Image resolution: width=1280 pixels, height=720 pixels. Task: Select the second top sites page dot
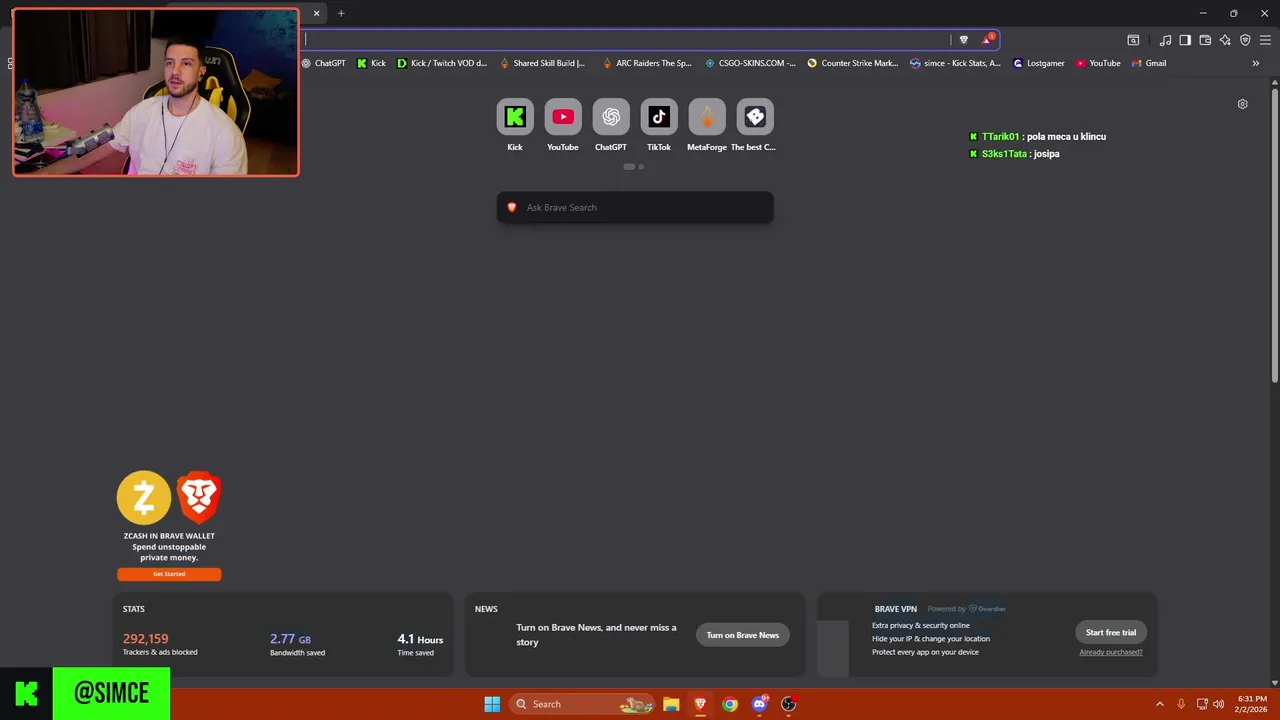(641, 167)
